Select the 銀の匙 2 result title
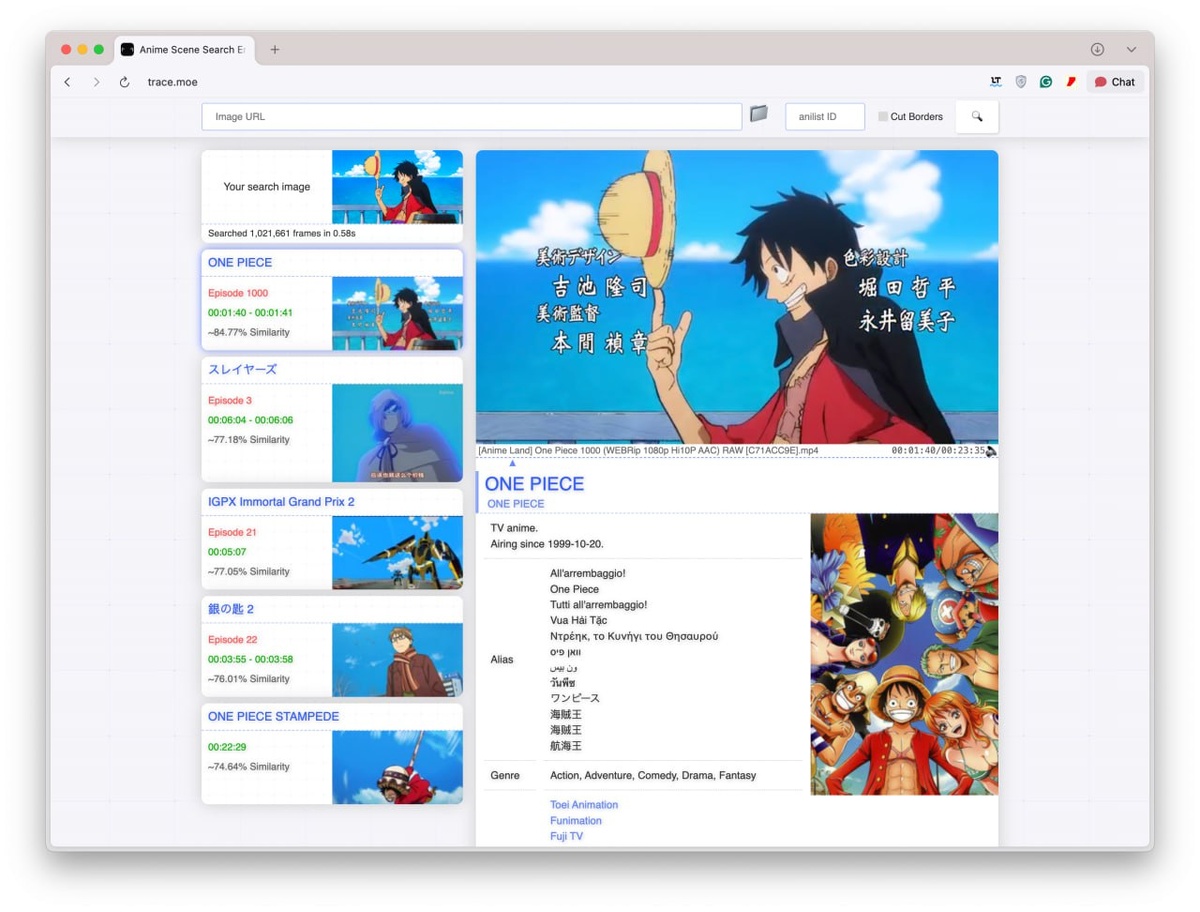The width and height of the screenshot is (1200, 912). (231, 609)
